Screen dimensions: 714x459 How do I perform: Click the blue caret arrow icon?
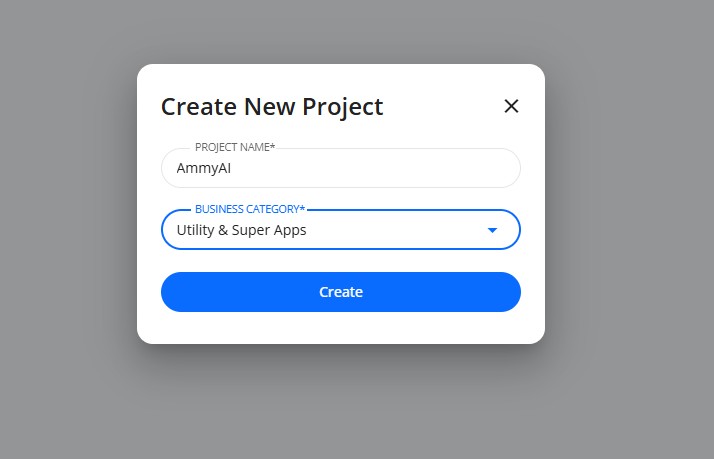pos(492,230)
